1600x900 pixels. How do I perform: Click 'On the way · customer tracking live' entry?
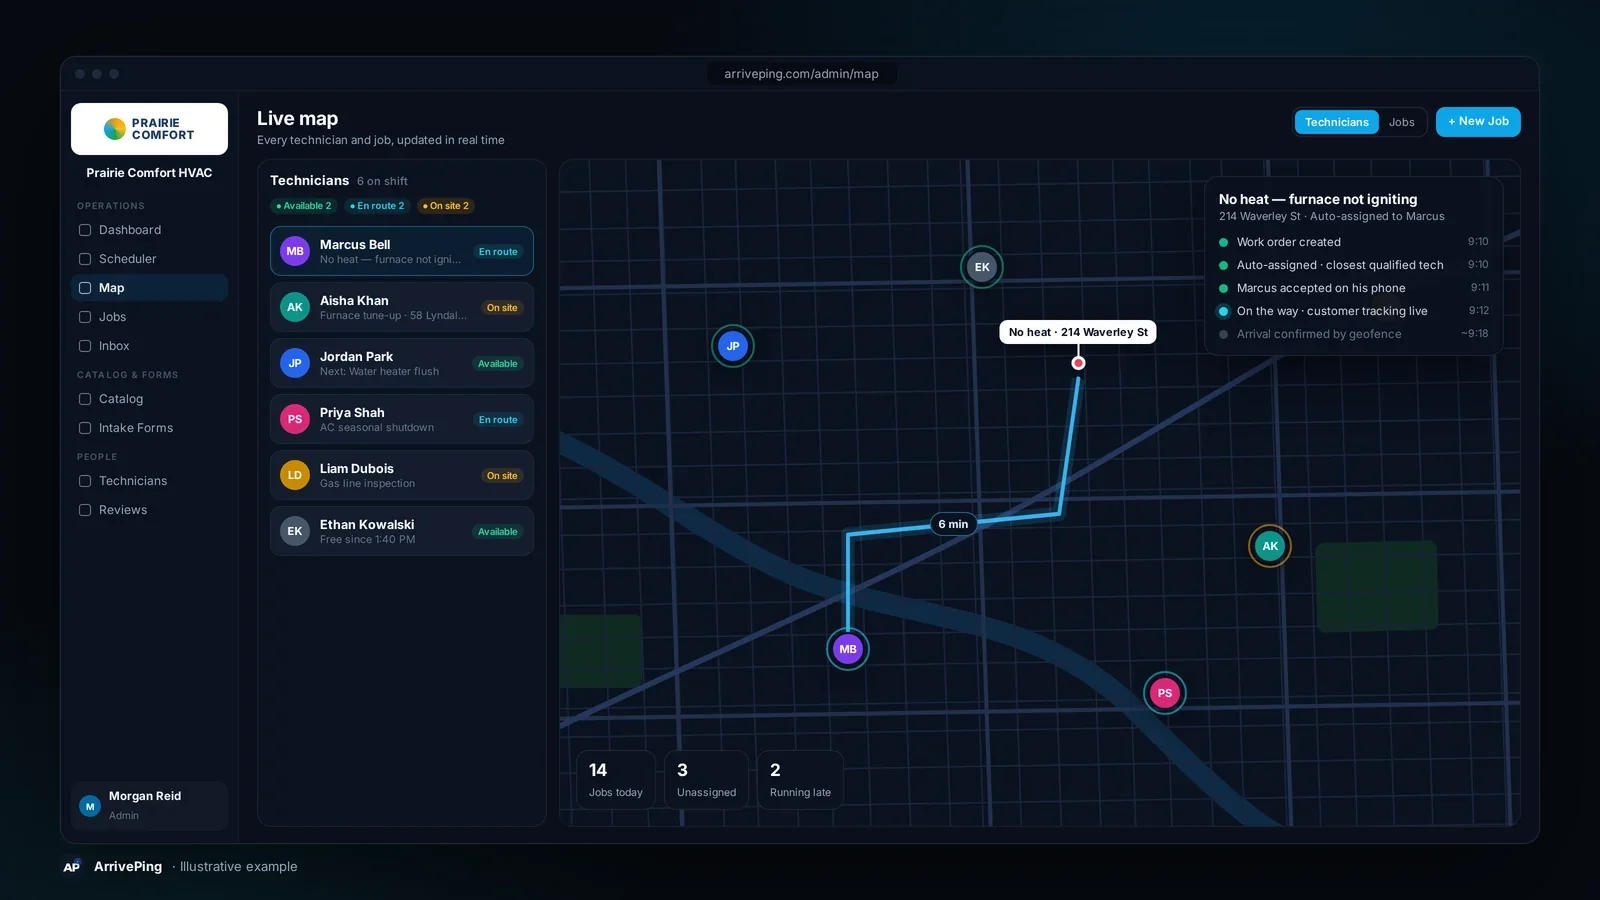[1353, 311]
